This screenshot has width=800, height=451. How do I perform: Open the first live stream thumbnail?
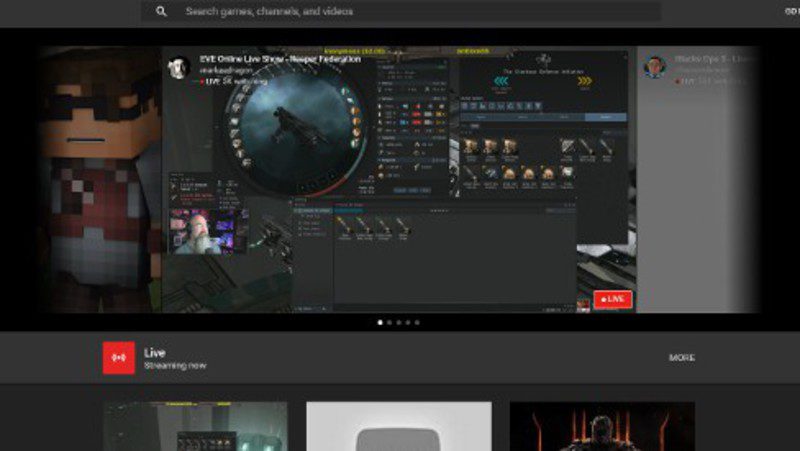click(196, 427)
